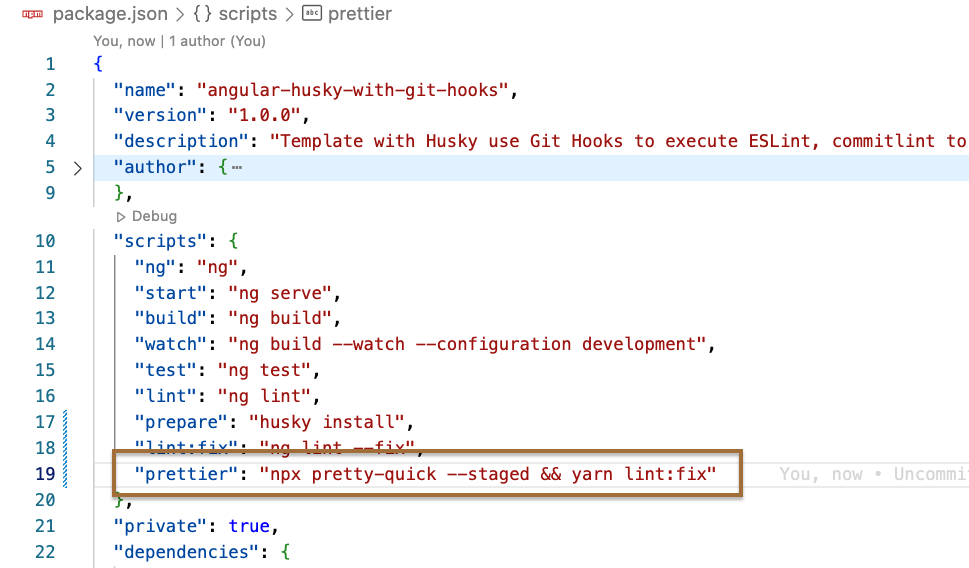Screen dimensions: 969x568
Task: Open the prettier breadcrumb symbol
Action: pyautogui.click(x=360, y=14)
